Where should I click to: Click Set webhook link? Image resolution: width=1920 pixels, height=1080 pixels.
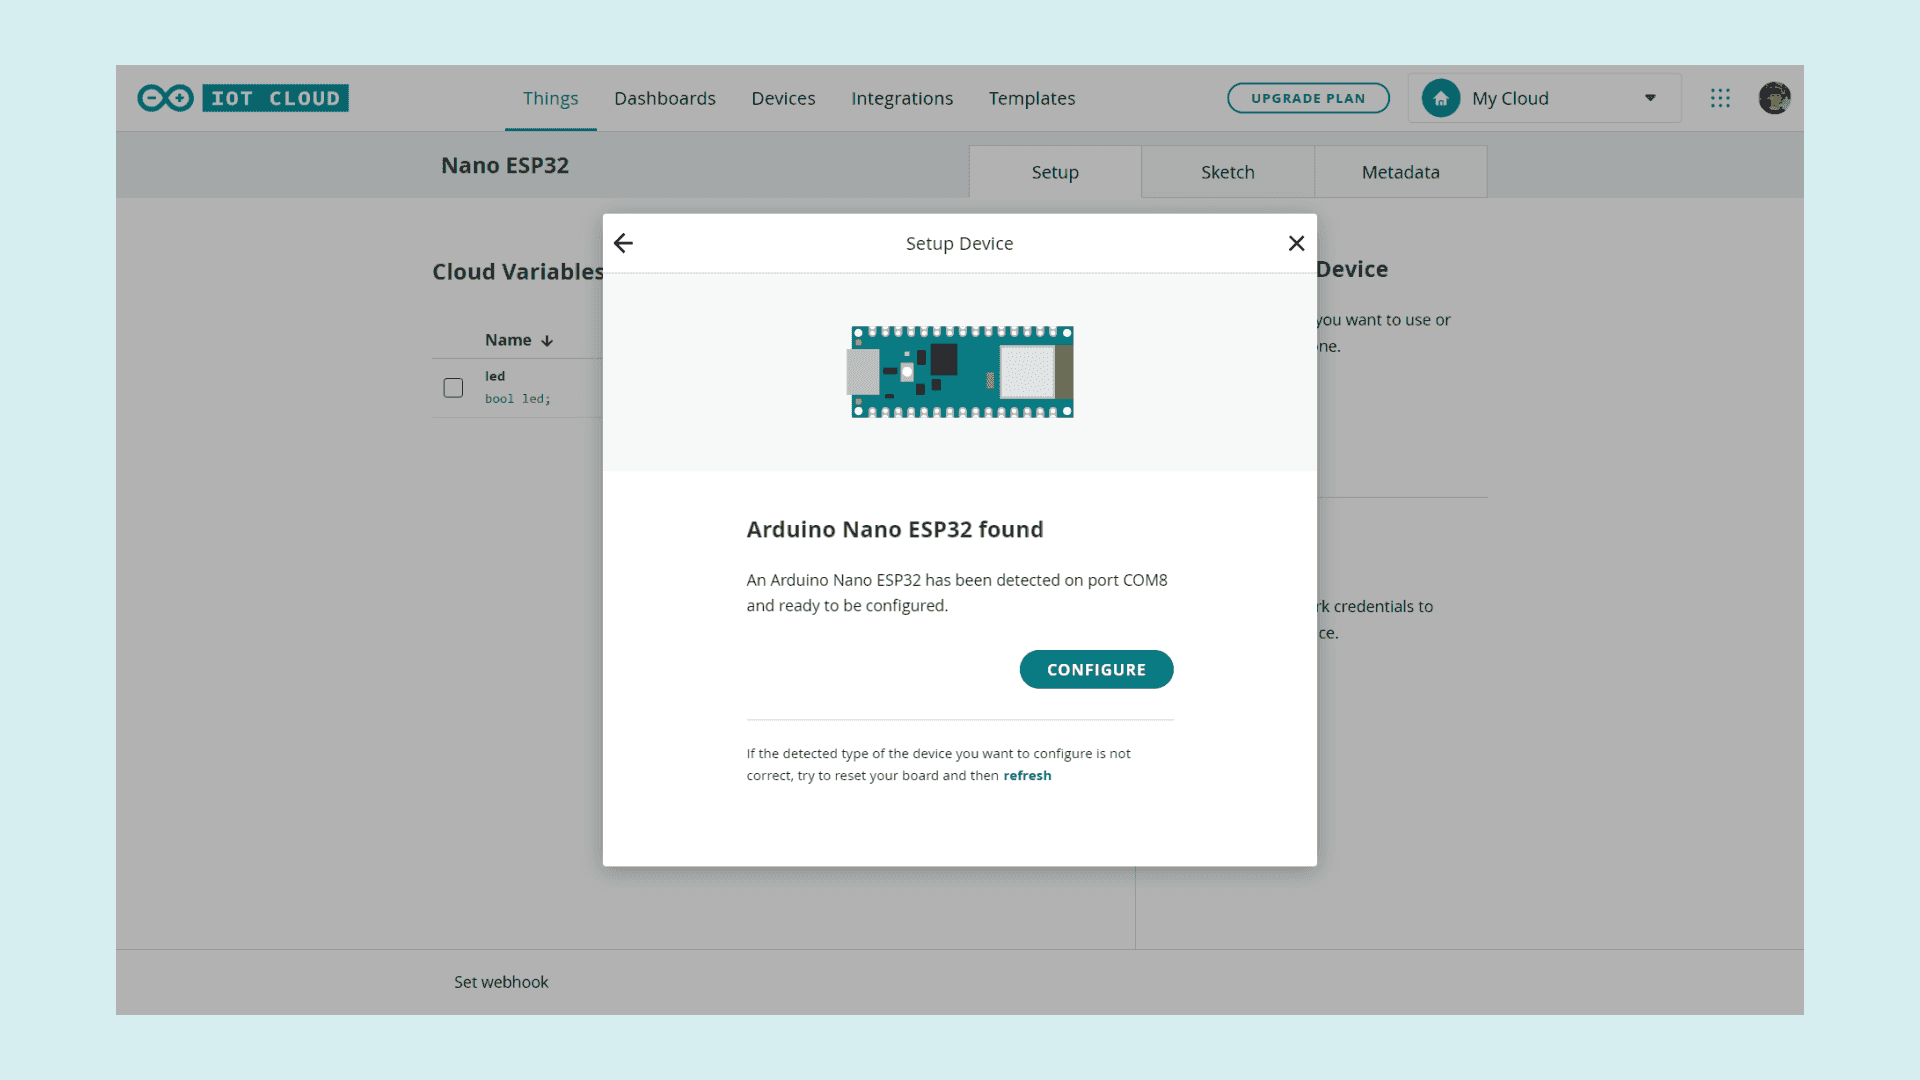(x=501, y=982)
